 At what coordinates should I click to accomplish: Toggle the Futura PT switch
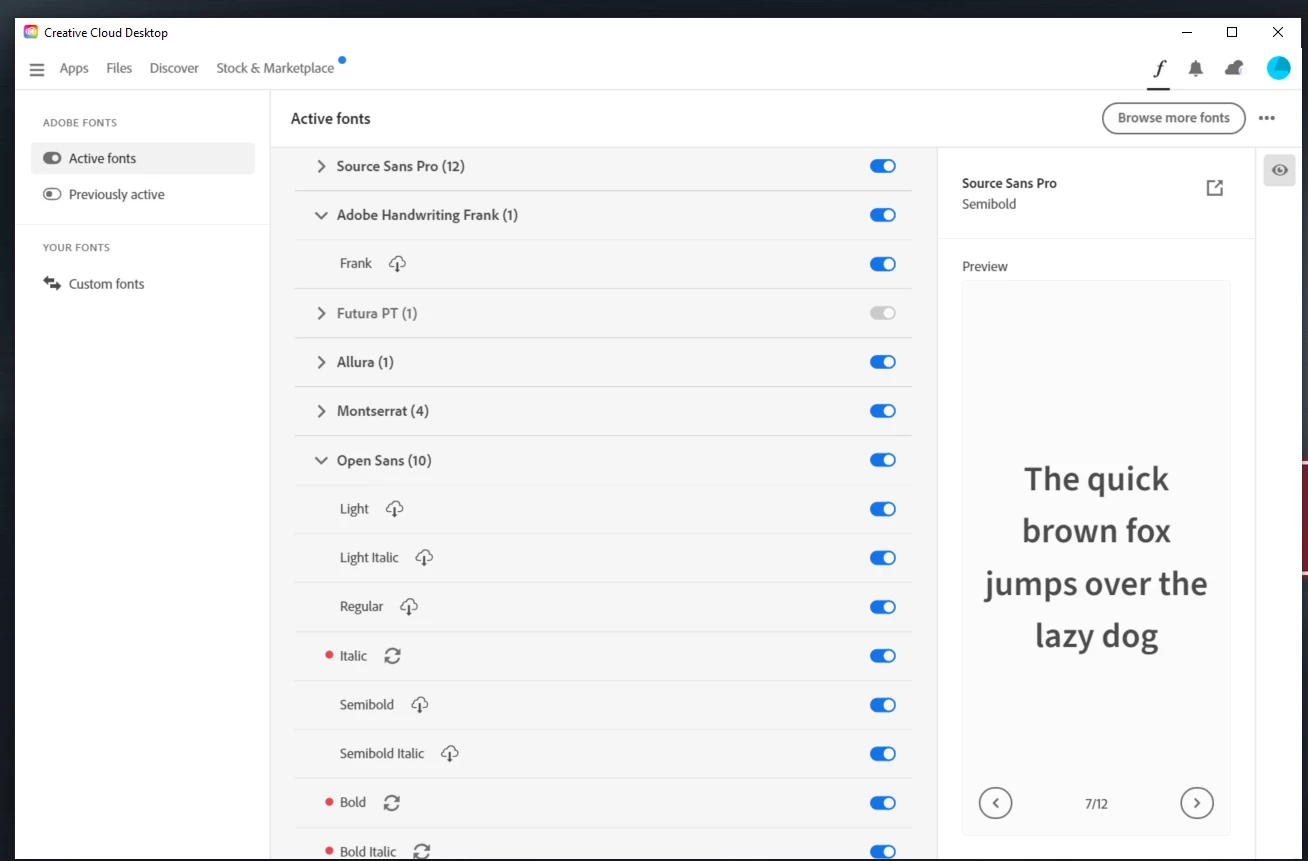(883, 313)
